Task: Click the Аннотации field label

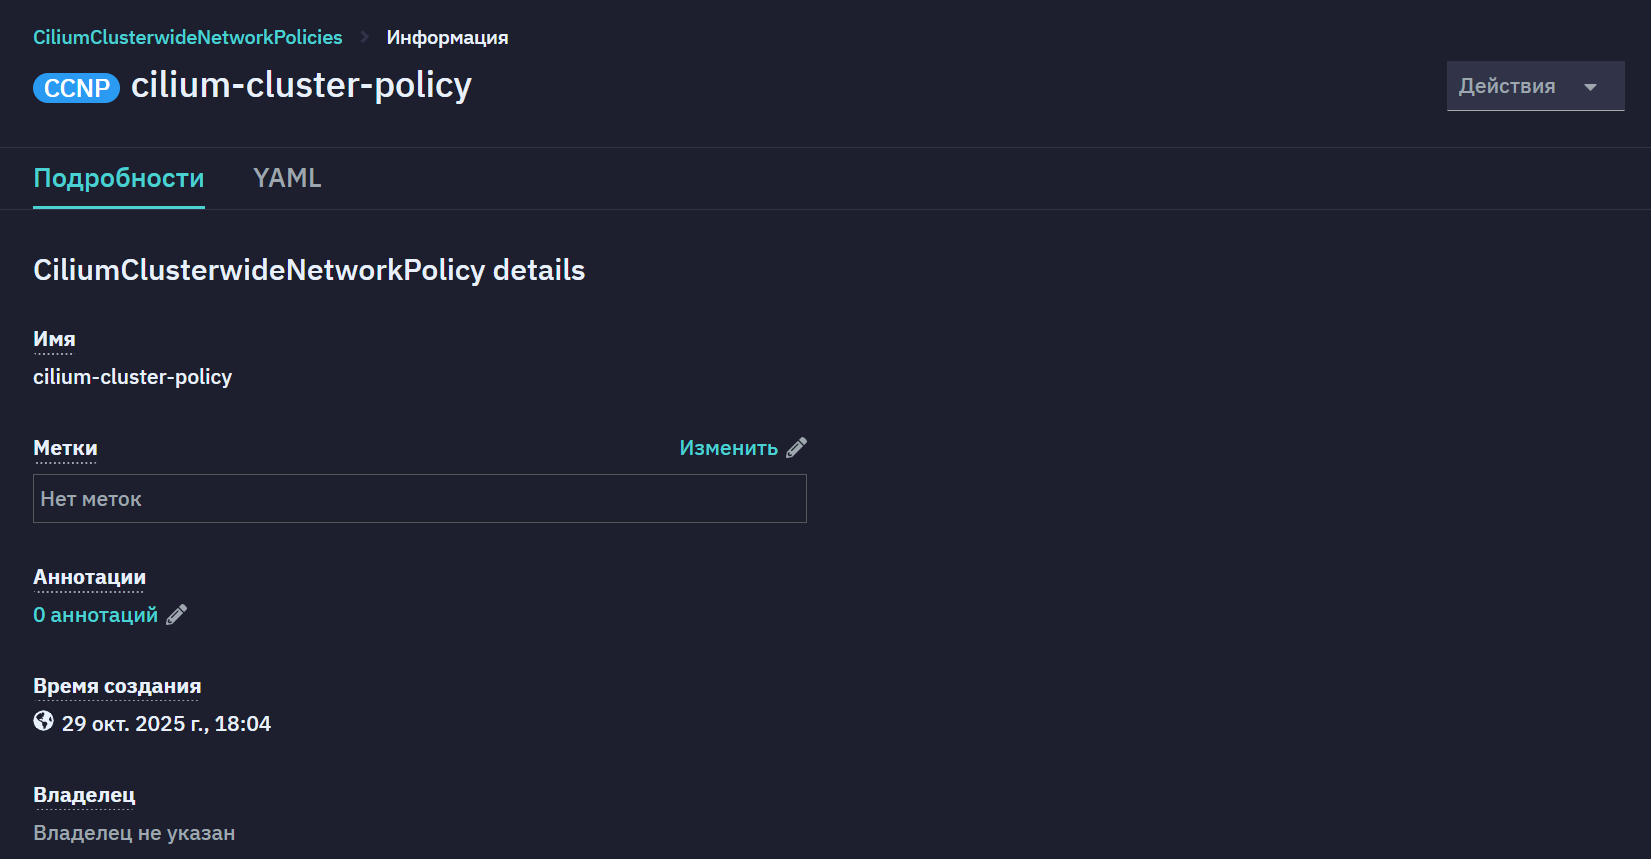Action: tap(89, 577)
